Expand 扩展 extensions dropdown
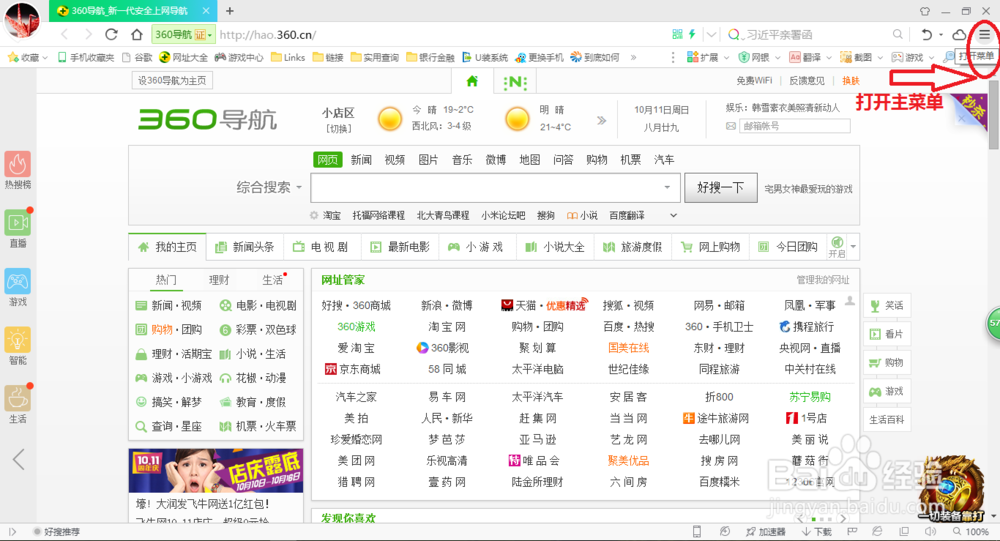The width and height of the screenshot is (1000, 541). point(726,57)
